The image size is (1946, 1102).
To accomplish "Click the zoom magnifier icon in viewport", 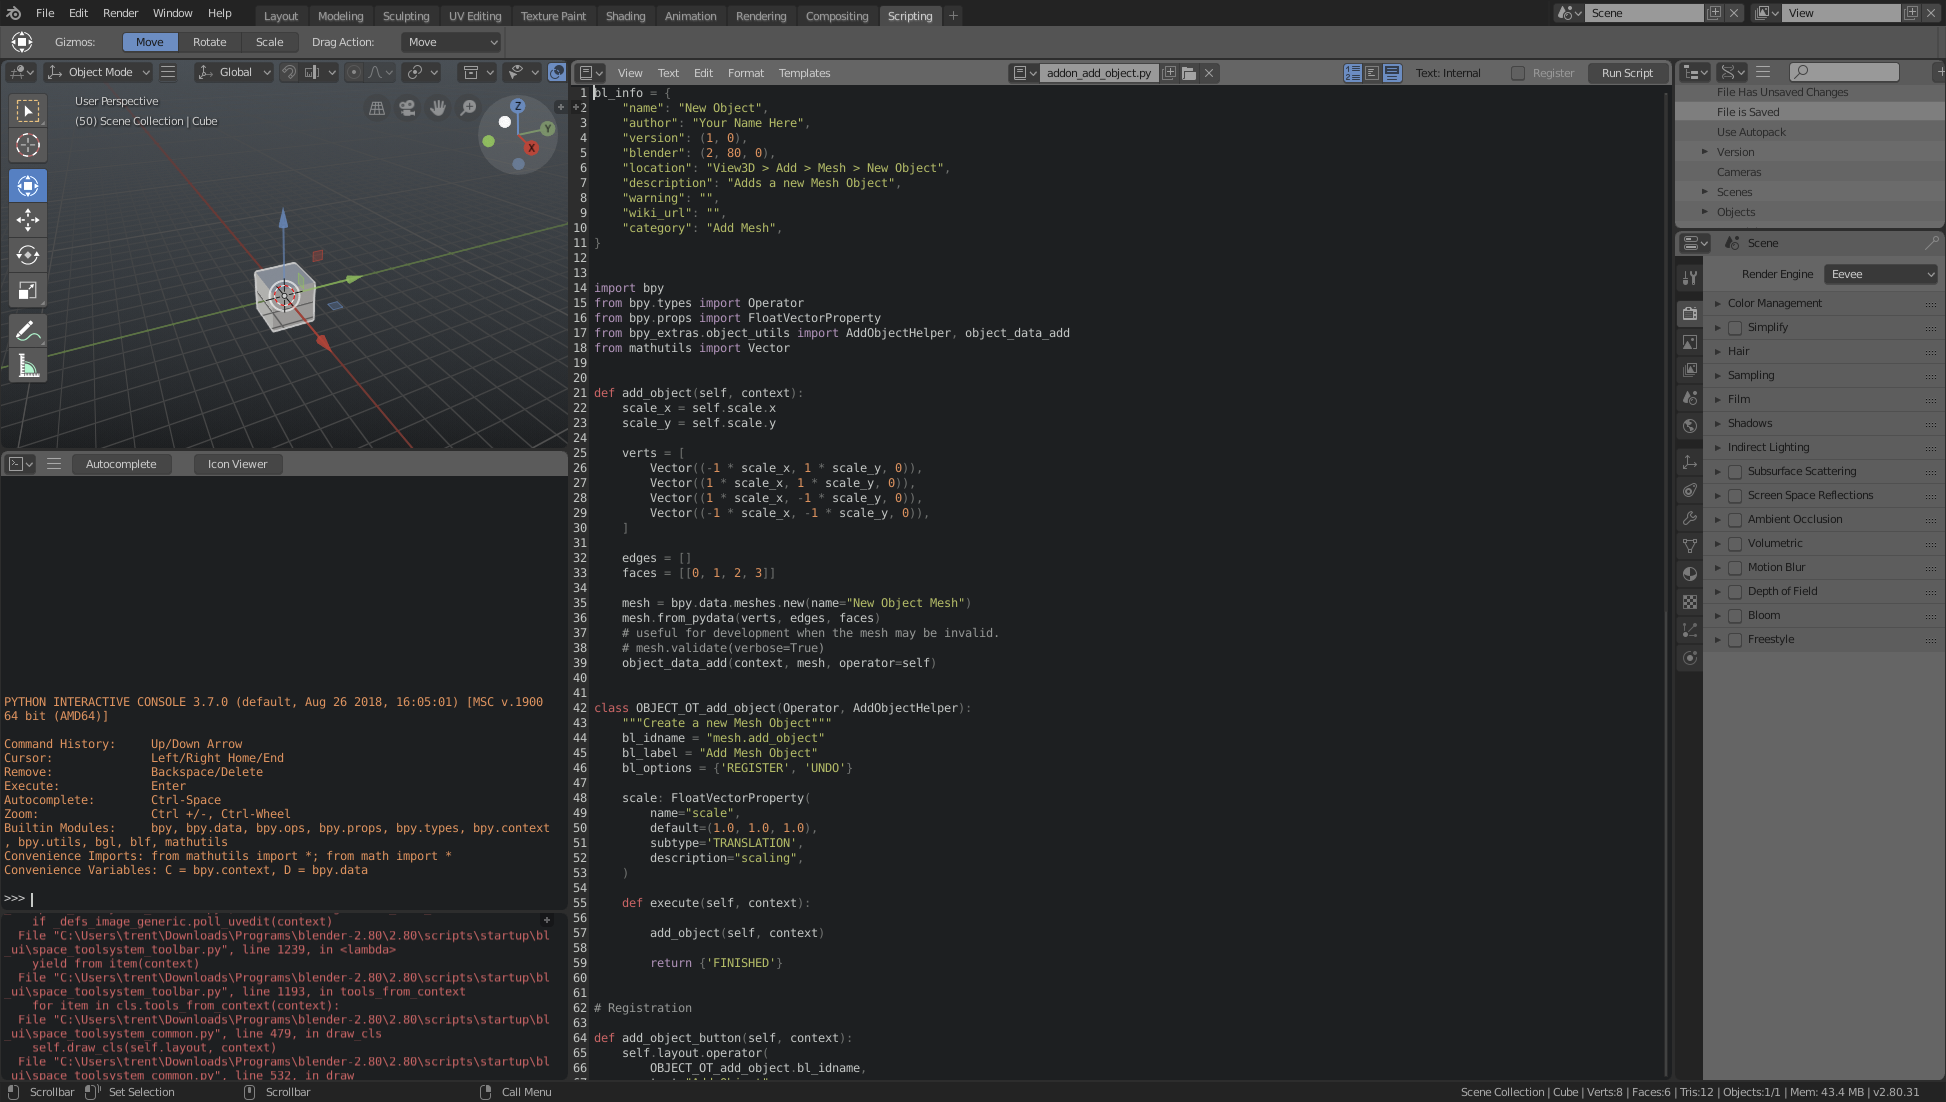I will pyautogui.click(x=468, y=108).
